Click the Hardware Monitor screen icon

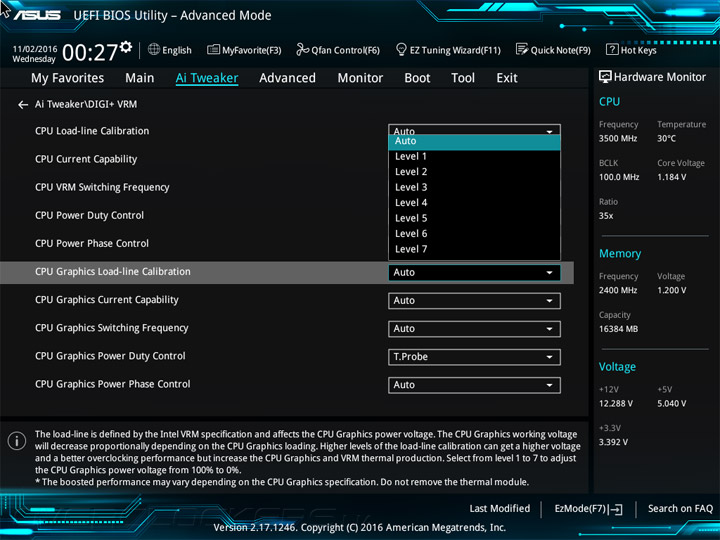(x=605, y=77)
